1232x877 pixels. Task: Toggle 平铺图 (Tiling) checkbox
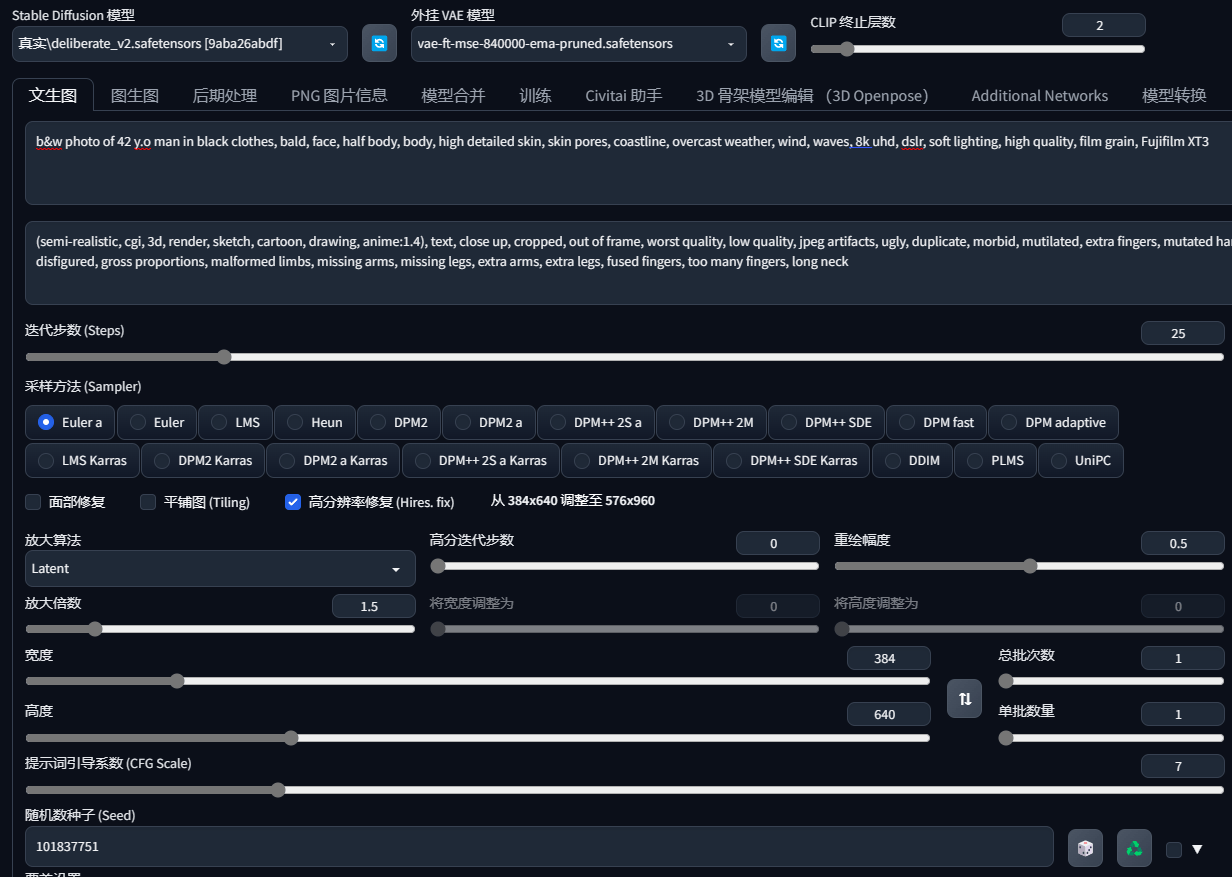(148, 502)
